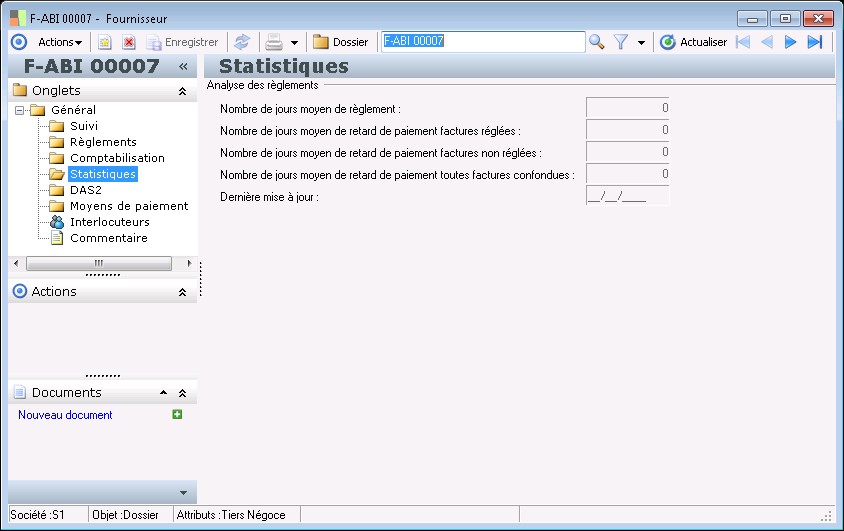Click the Interlocuteurs people icon
This screenshot has height=531, width=844.
click(x=57, y=222)
